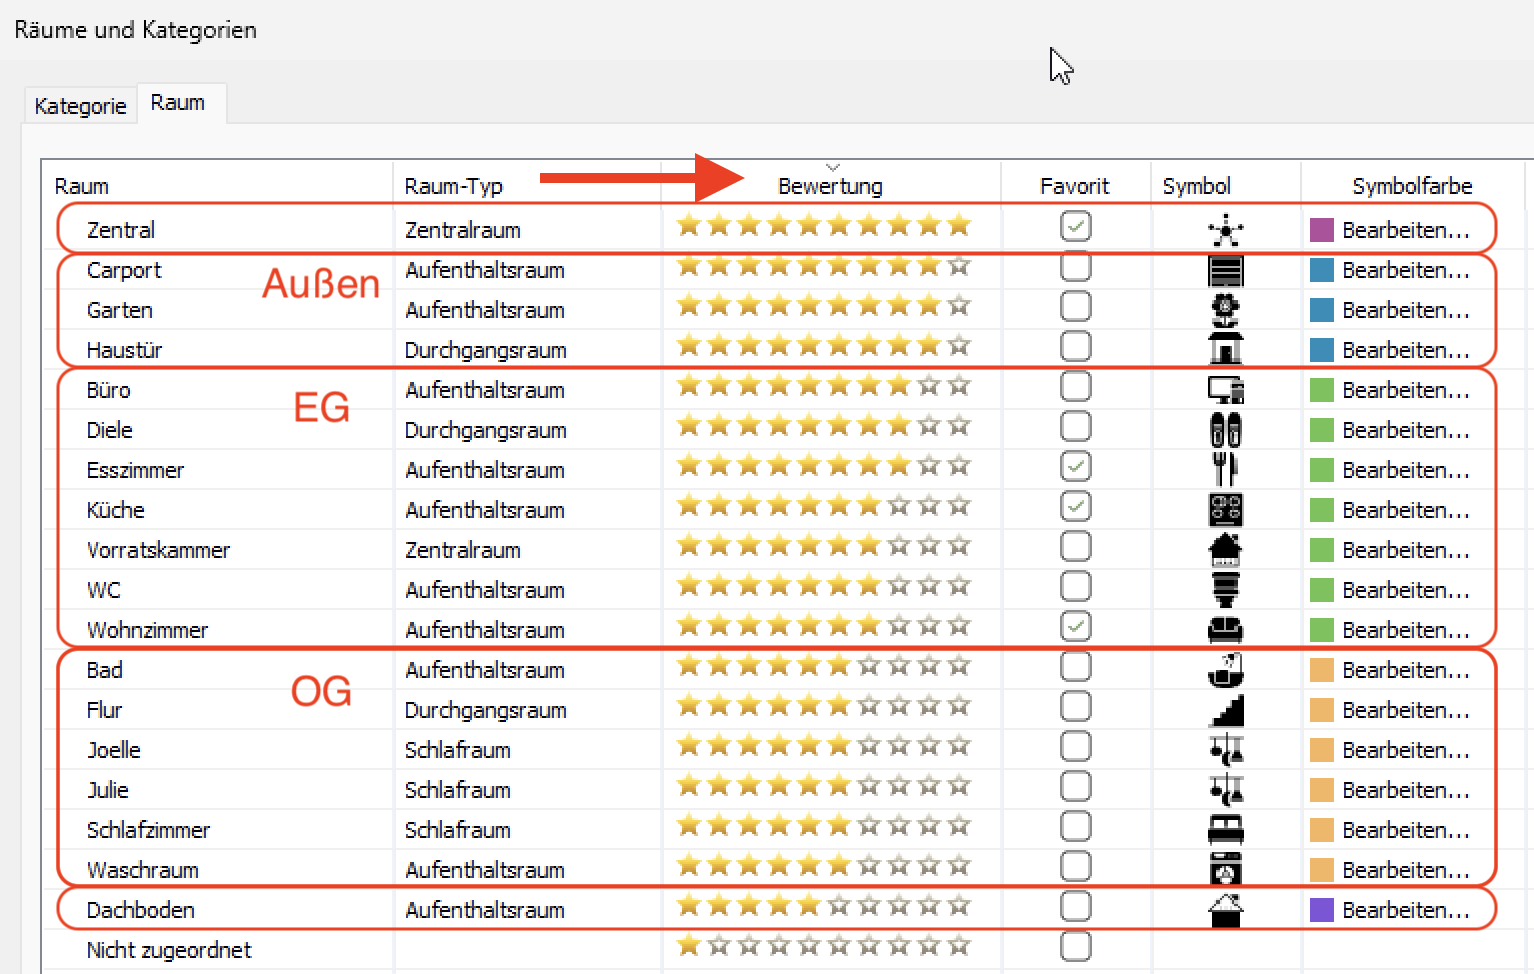This screenshot has height=974, width=1534.
Task: Check the Favorit checkbox for Carport
Action: click(x=1076, y=267)
